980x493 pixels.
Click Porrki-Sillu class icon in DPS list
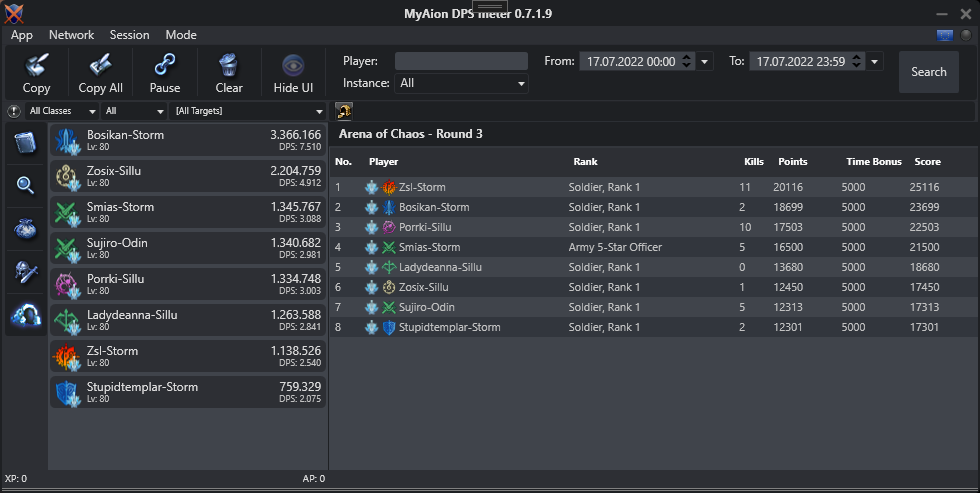(x=66, y=285)
